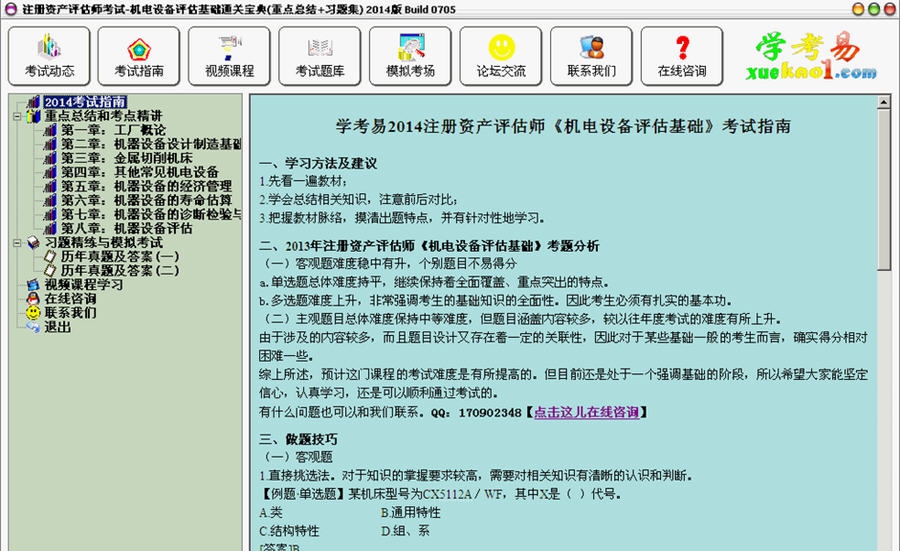Open chapter 第五章：机器设备的经济管理

click(x=146, y=187)
